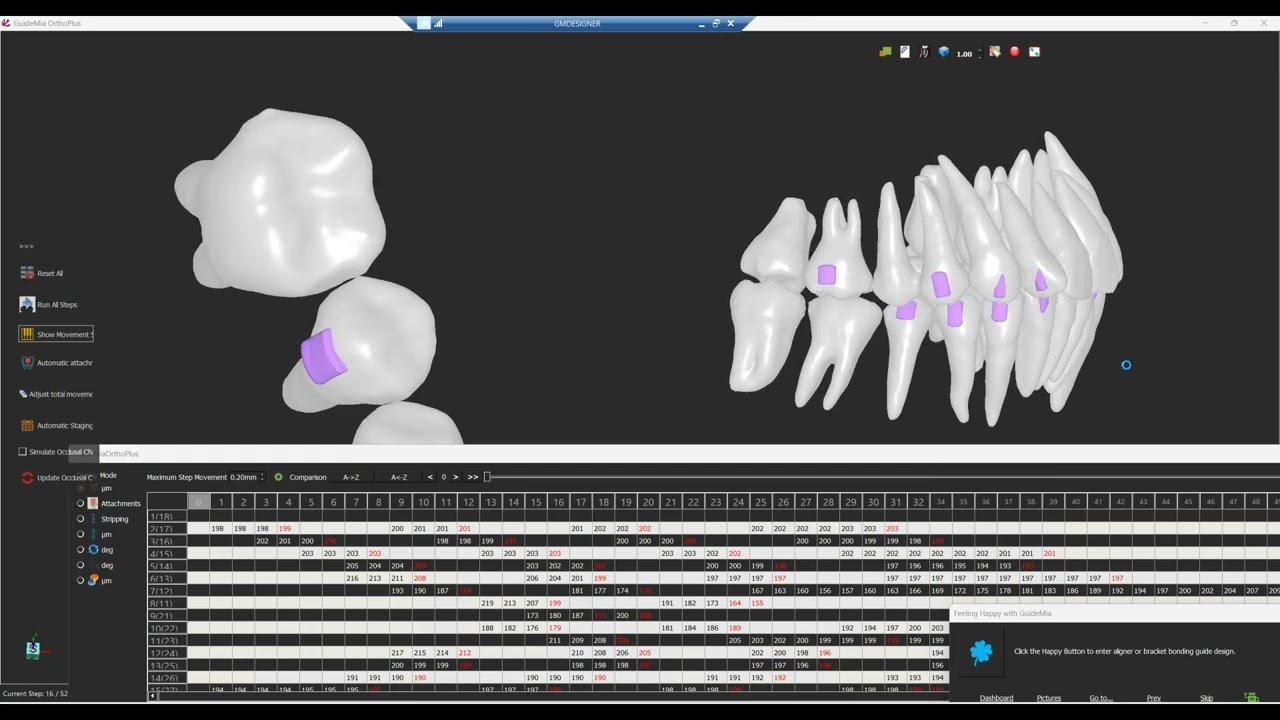This screenshot has height=720, width=1280.
Task: Open the Dashboard link
Action: click(996, 698)
